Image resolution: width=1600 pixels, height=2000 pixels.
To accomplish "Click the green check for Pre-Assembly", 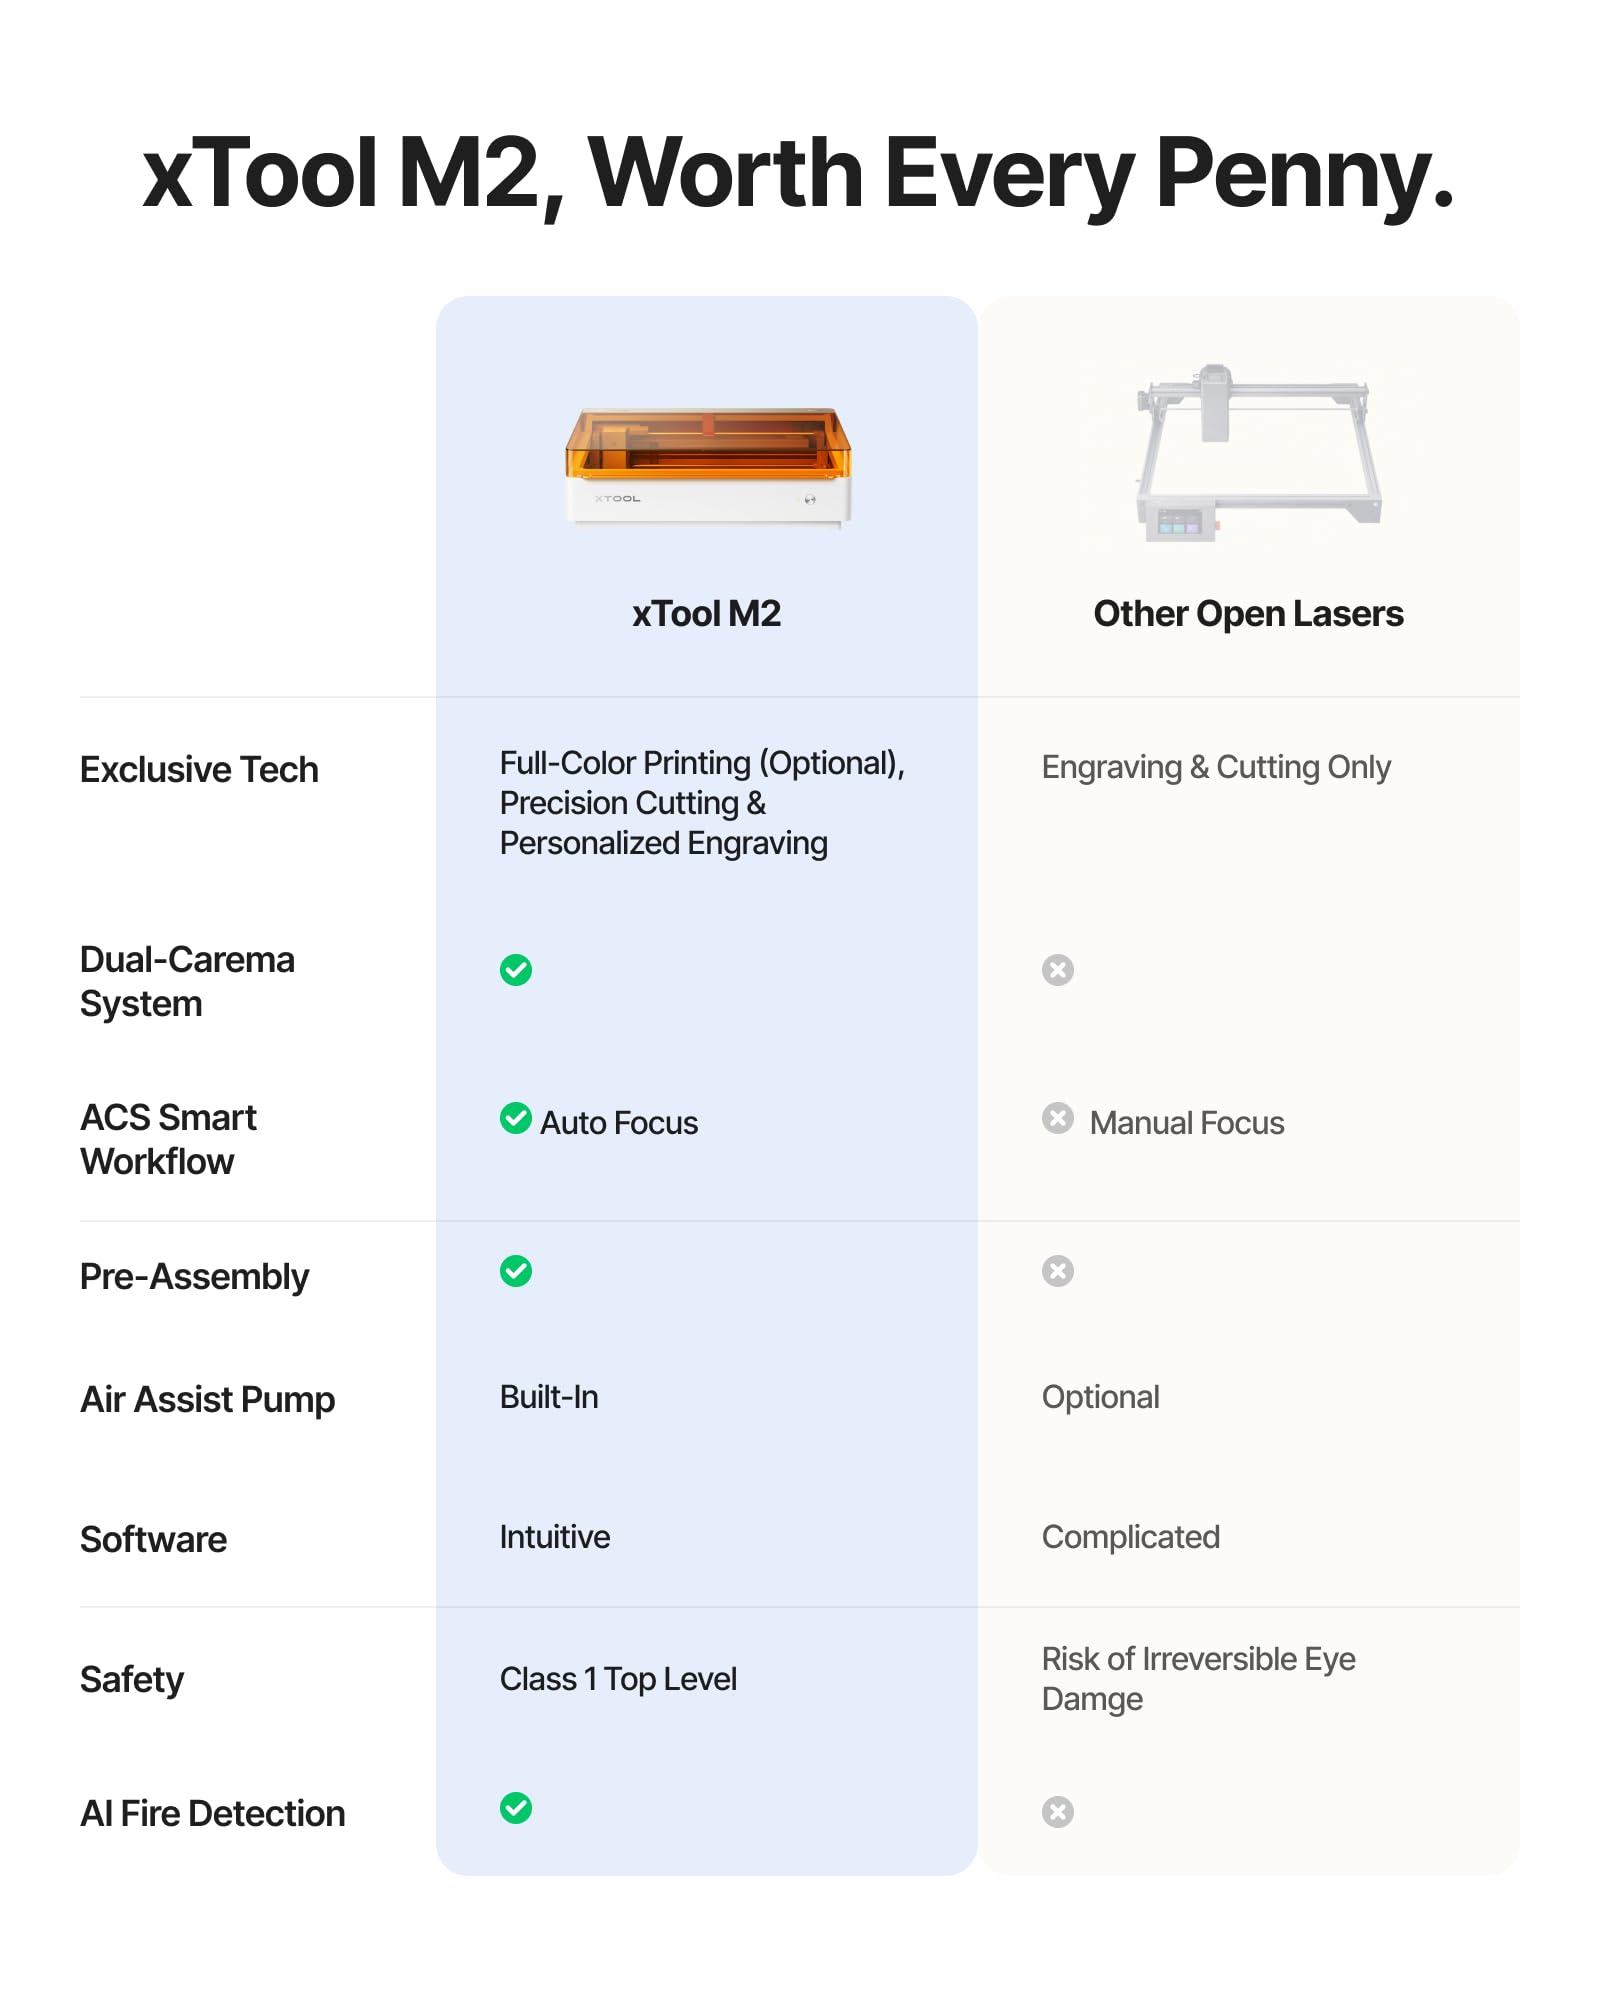I will coord(516,1271).
